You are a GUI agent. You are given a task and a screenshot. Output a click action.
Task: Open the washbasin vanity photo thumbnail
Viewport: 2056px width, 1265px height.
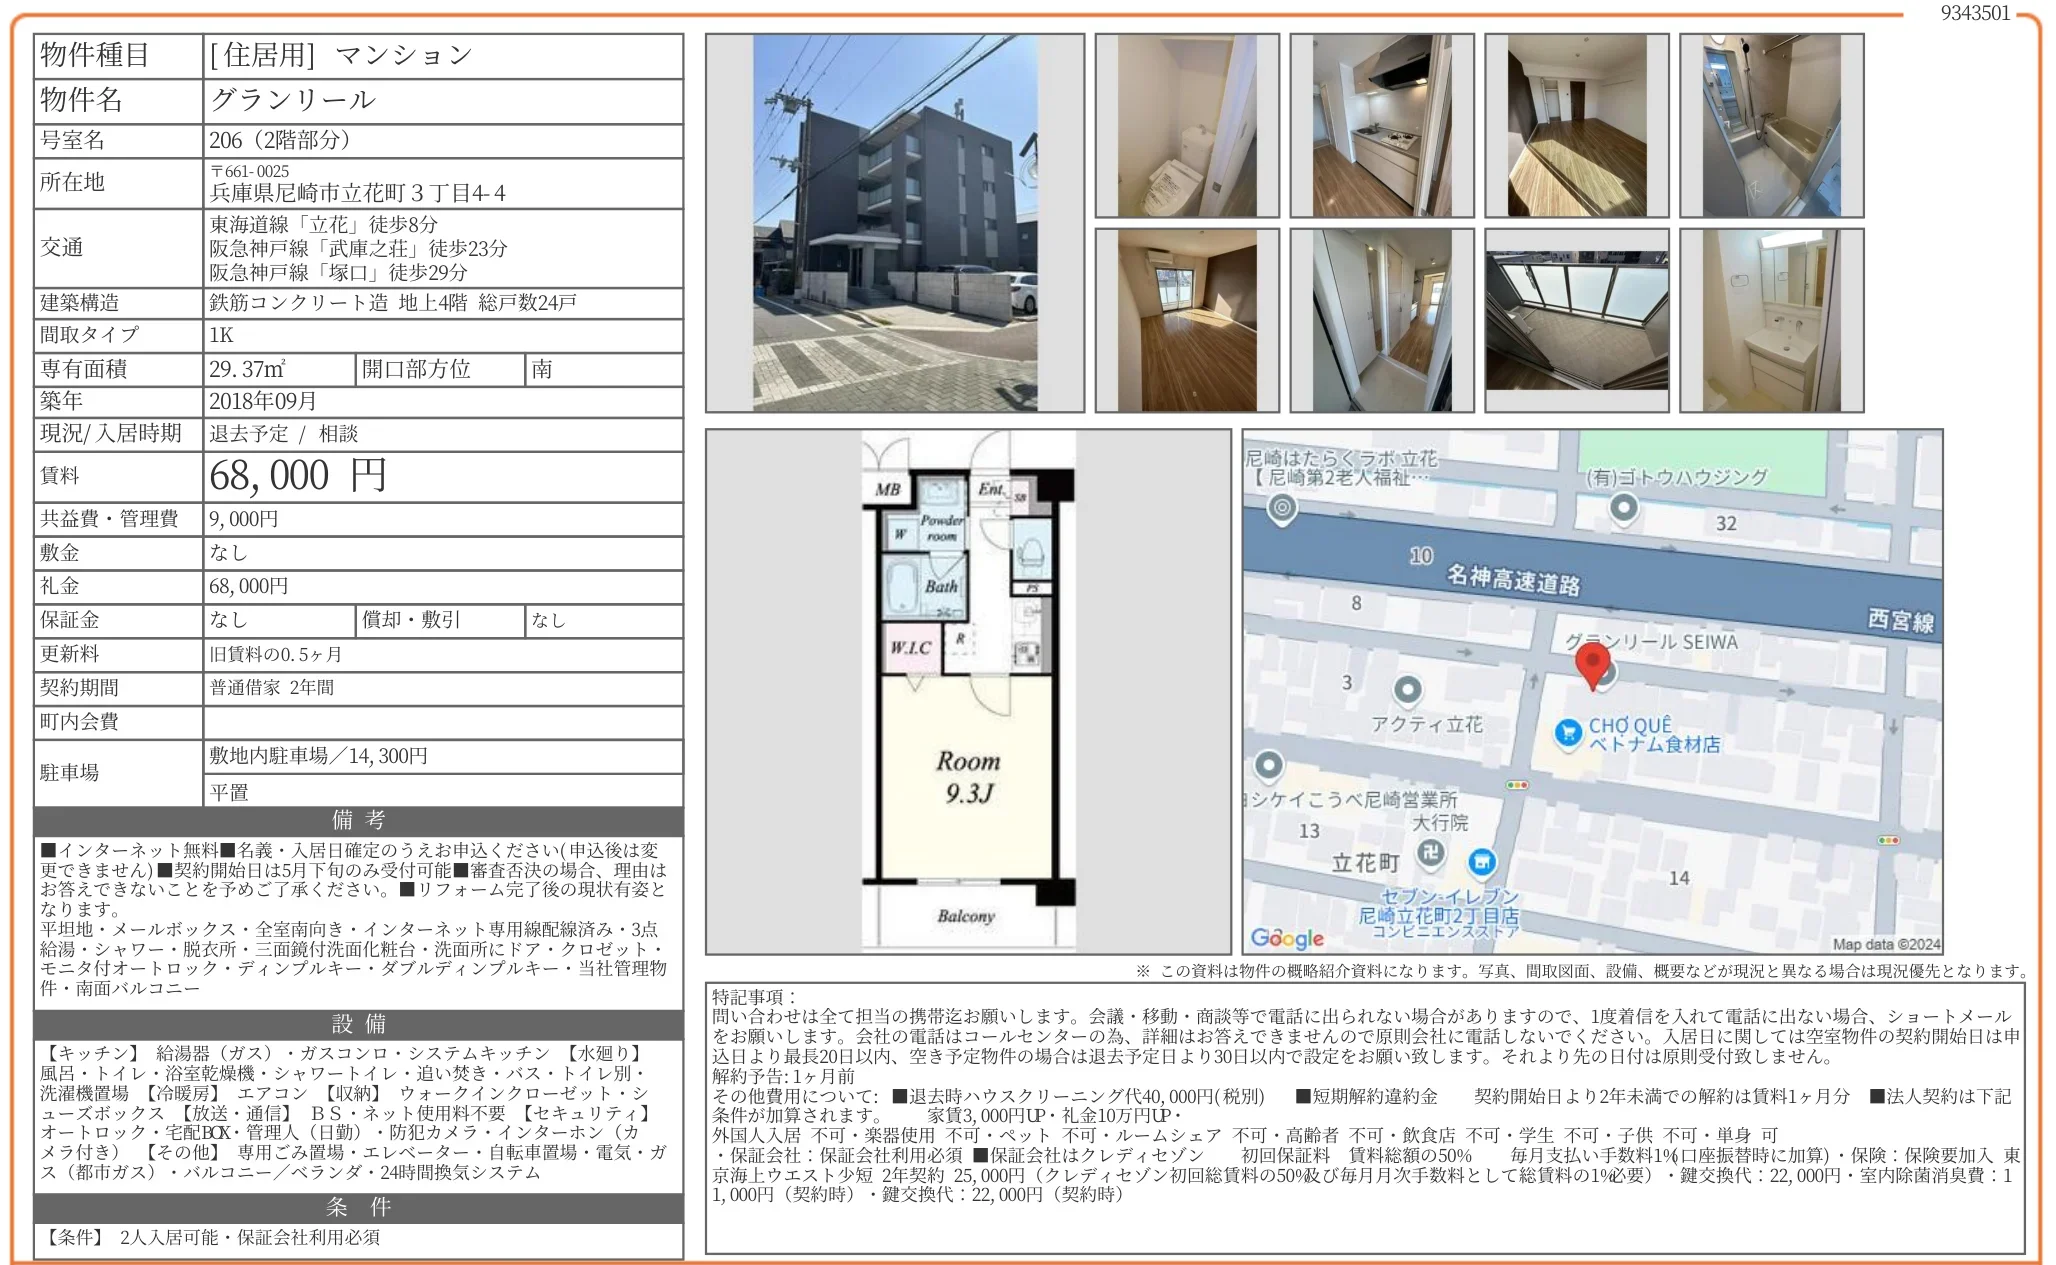click(1771, 320)
